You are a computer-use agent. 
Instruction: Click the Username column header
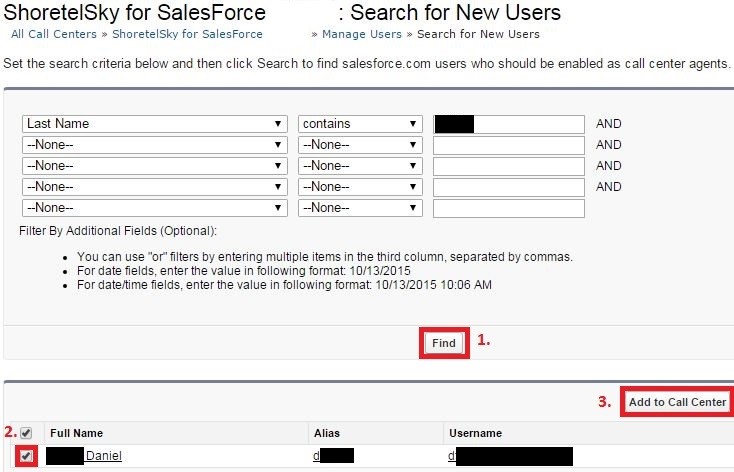click(476, 433)
